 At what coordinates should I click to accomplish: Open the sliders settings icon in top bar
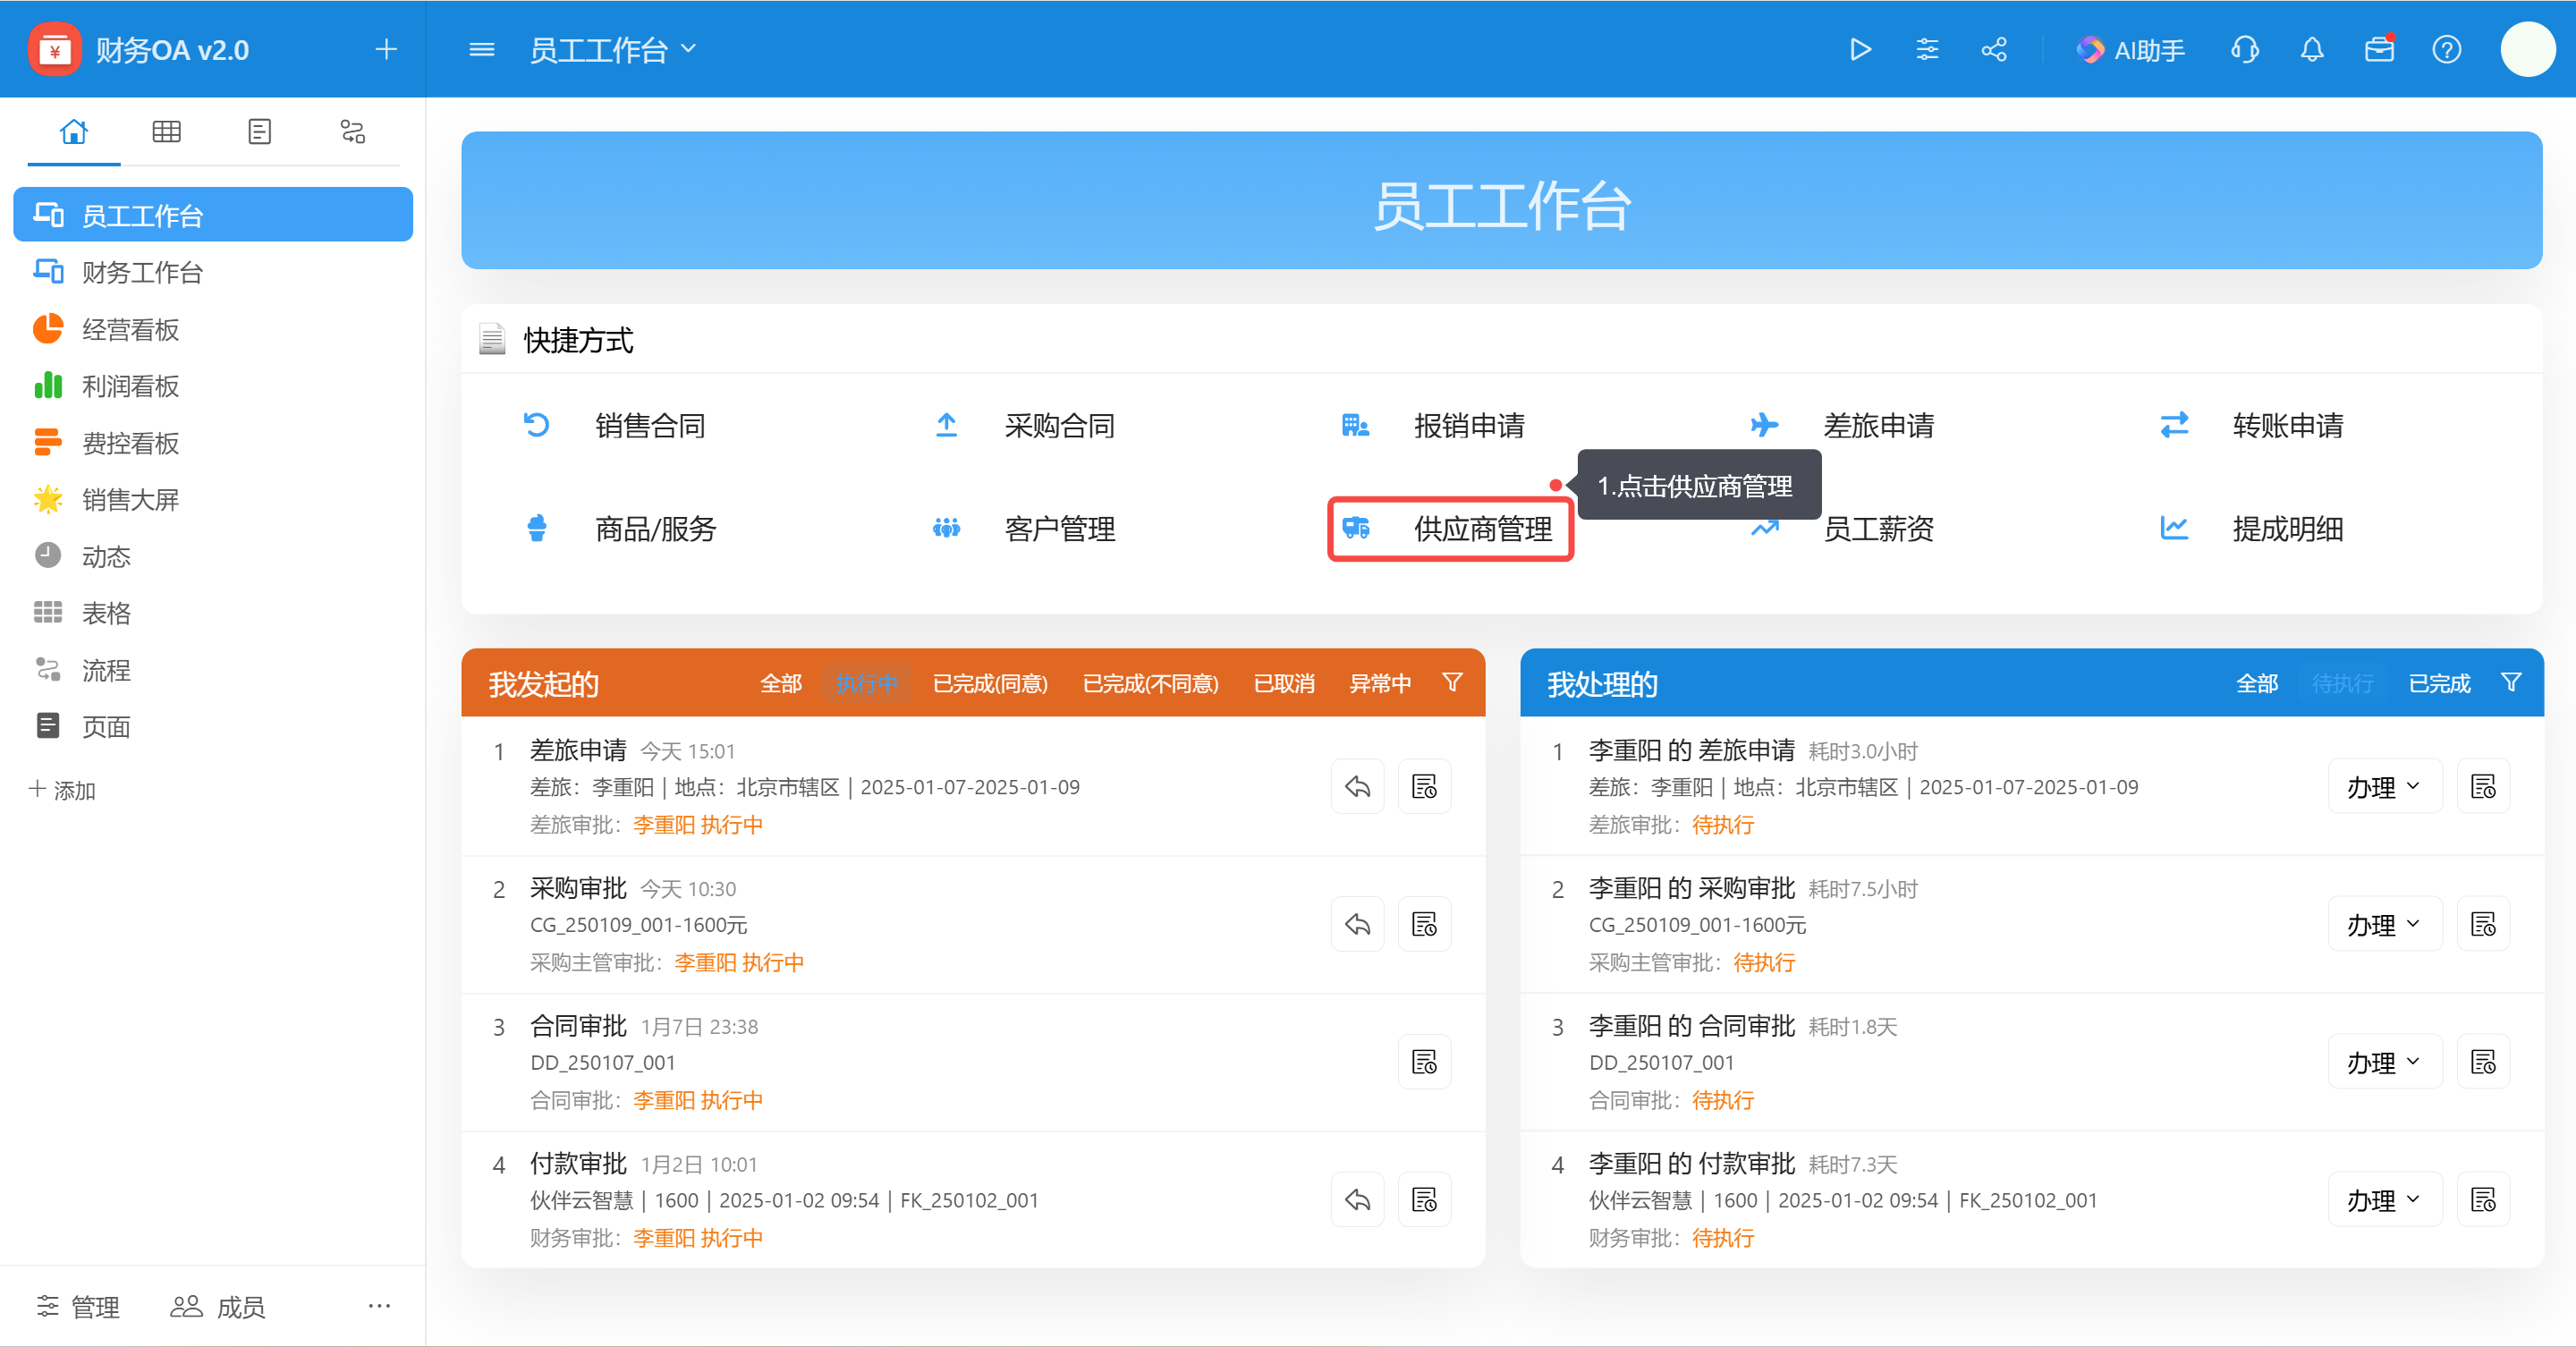pyautogui.click(x=1927, y=49)
